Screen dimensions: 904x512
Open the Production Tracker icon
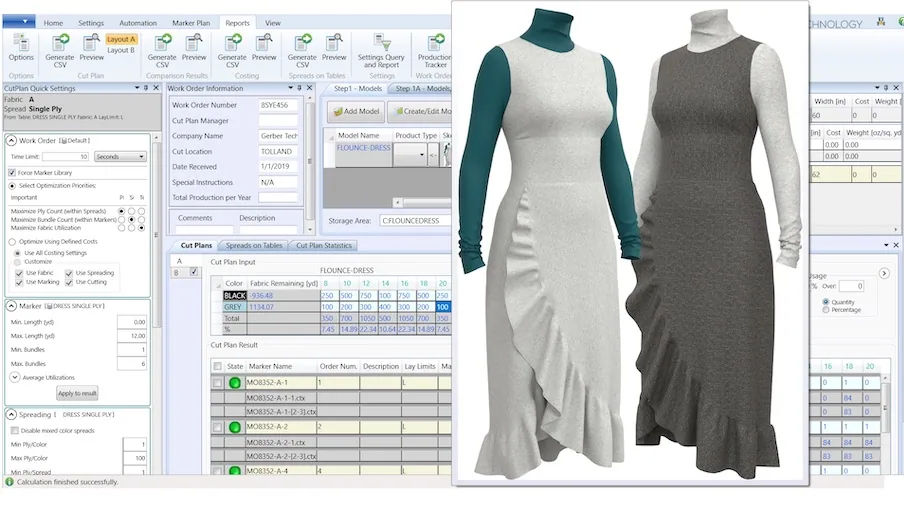434,51
